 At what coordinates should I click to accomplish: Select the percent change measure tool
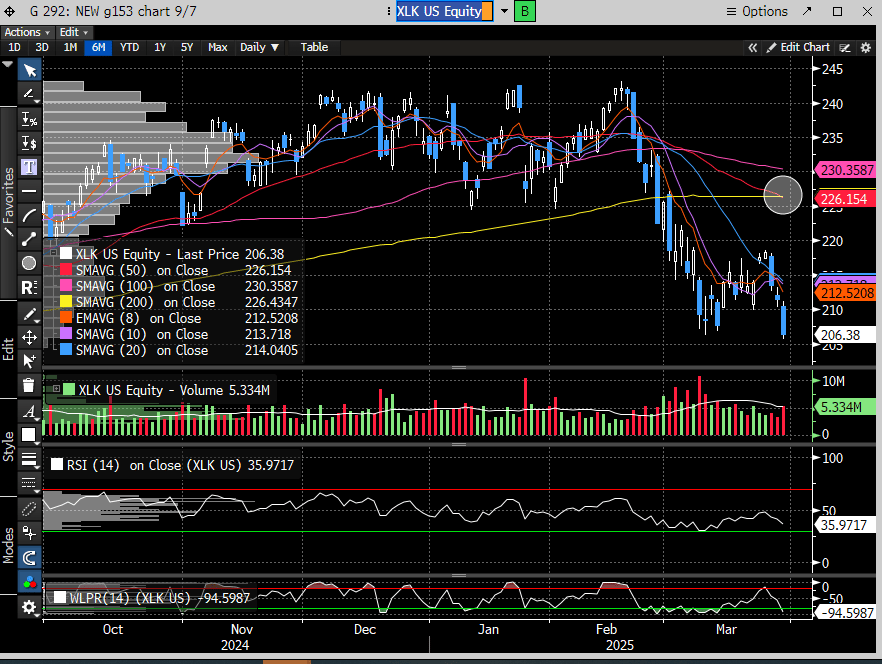click(x=29, y=119)
